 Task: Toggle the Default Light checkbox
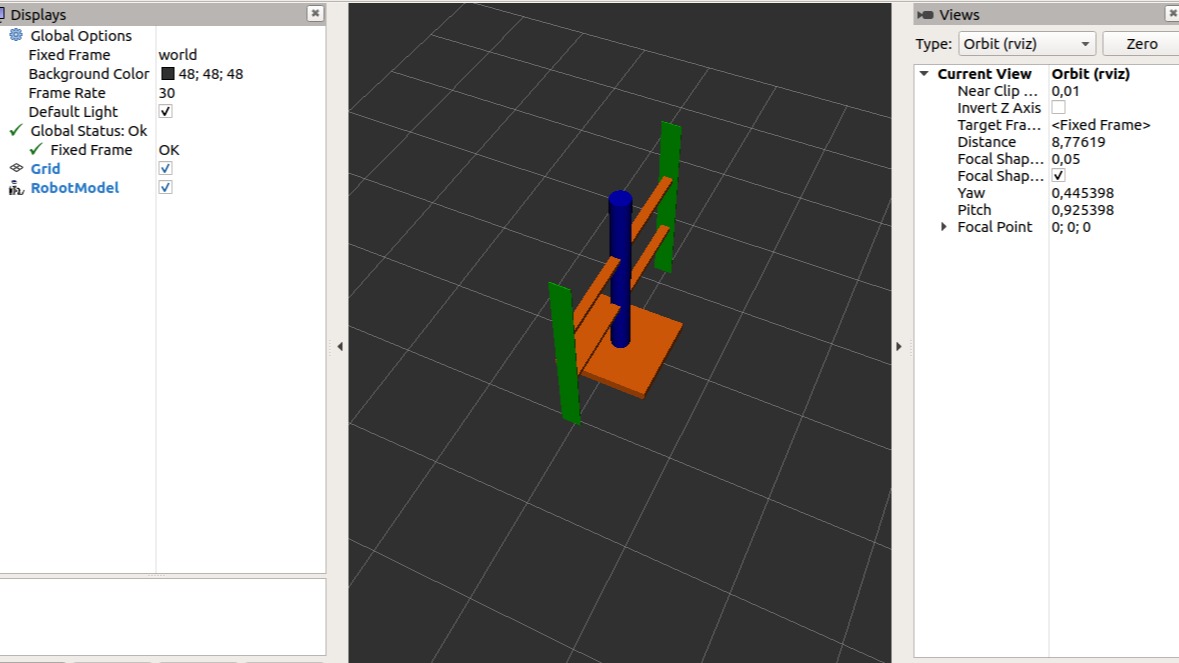tap(165, 111)
